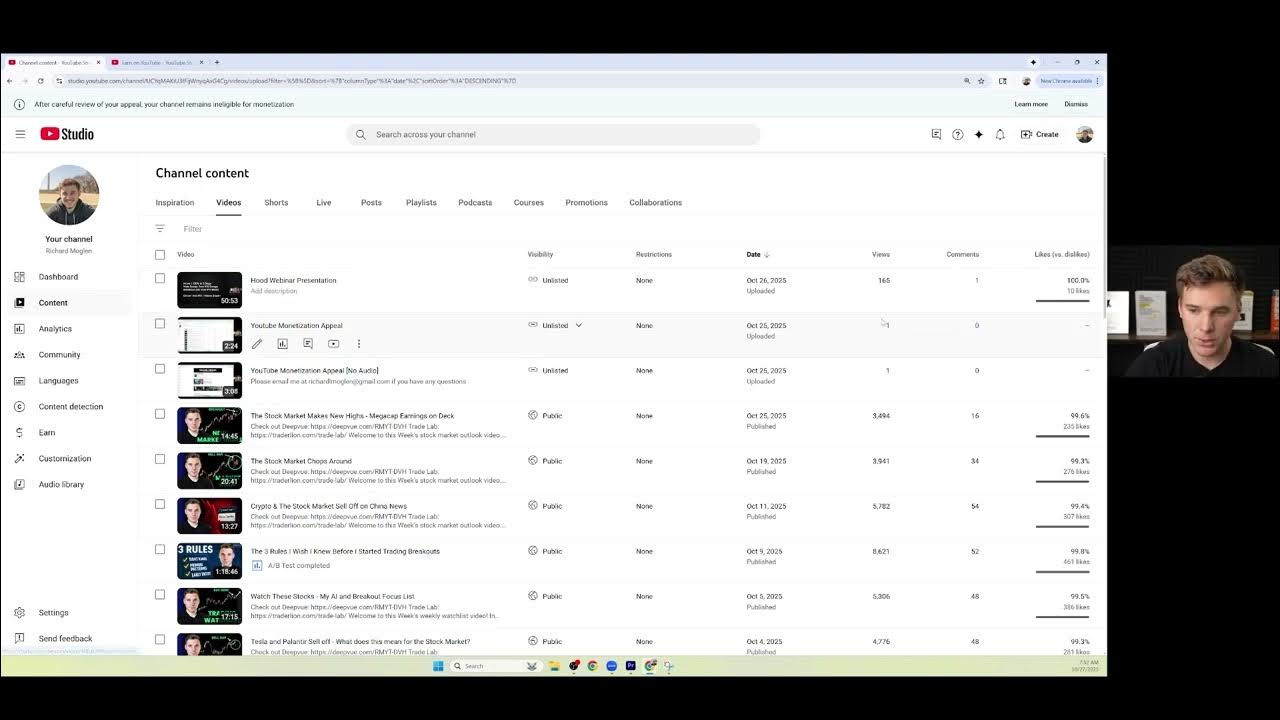Sort by the Date column header
Screen dimensions: 1280x720
[757, 255]
